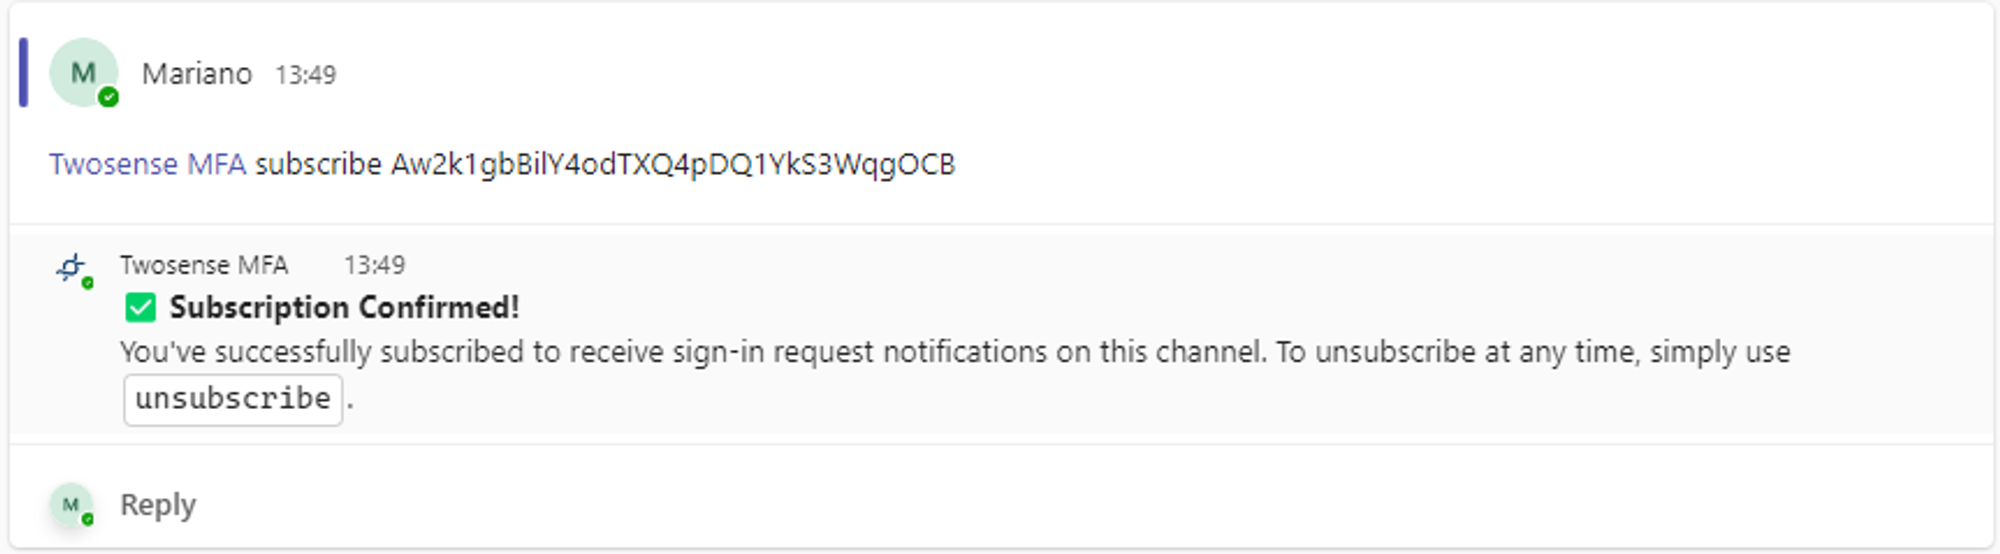
Task: Click Mariano's large profile avatar
Action: (x=82, y=72)
